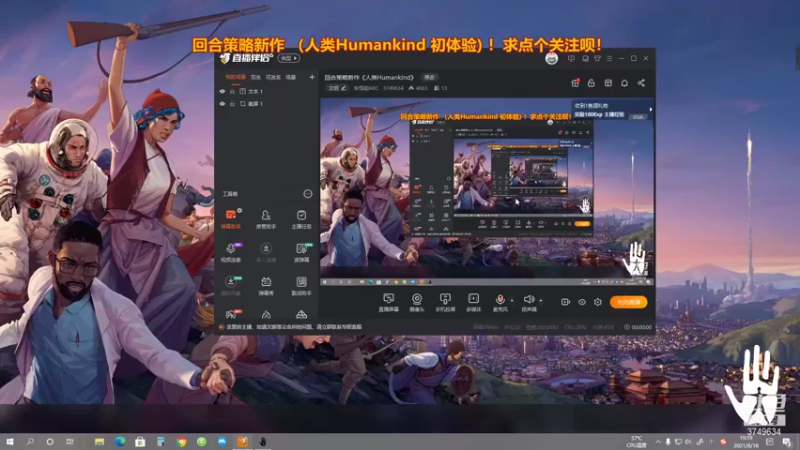Image resolution: width=800 pixels, height=450 pixels.
Task: Click the preview canvas of the stream
Action: click(487, 191)
